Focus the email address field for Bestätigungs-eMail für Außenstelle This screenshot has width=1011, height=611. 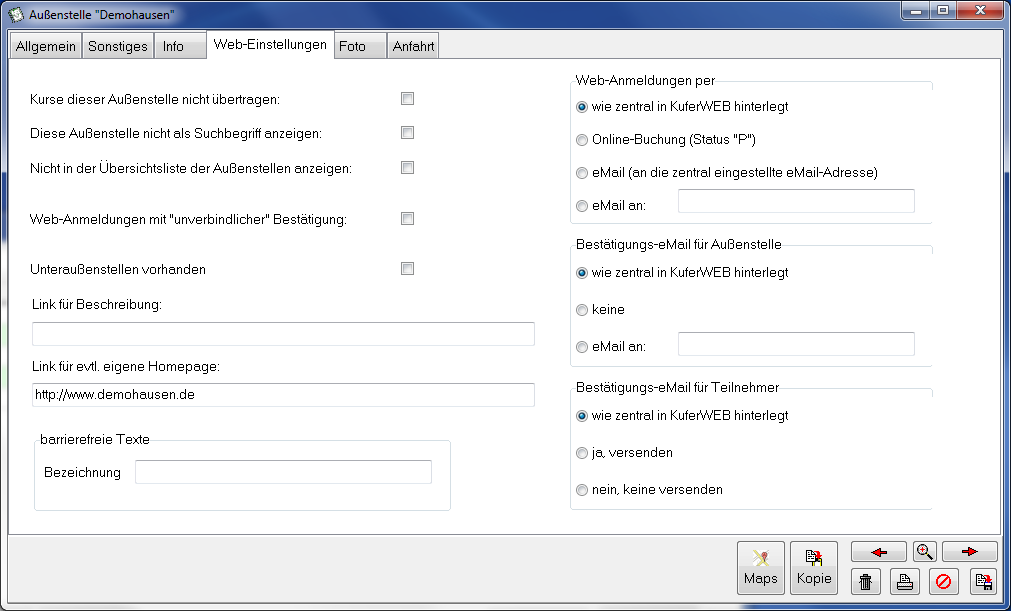[796, 344]
